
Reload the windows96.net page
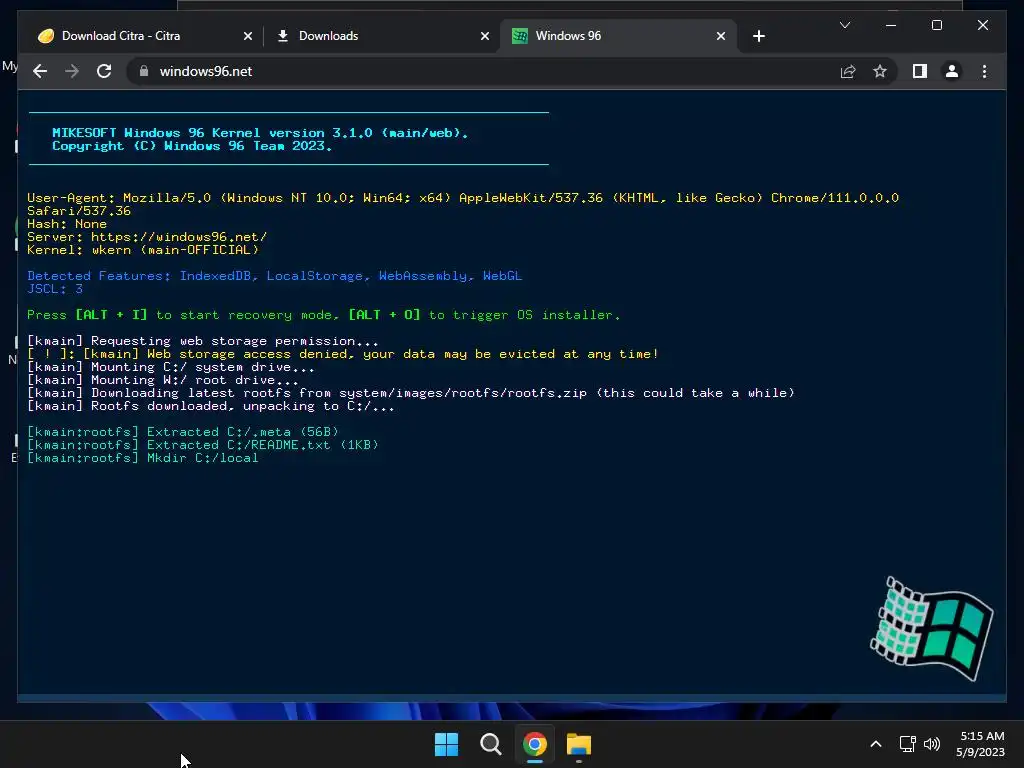click(x=104, y=71)
